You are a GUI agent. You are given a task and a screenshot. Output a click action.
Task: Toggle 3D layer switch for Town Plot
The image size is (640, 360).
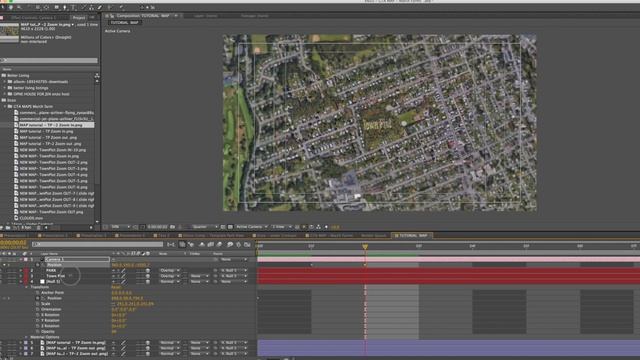point(148,276)
